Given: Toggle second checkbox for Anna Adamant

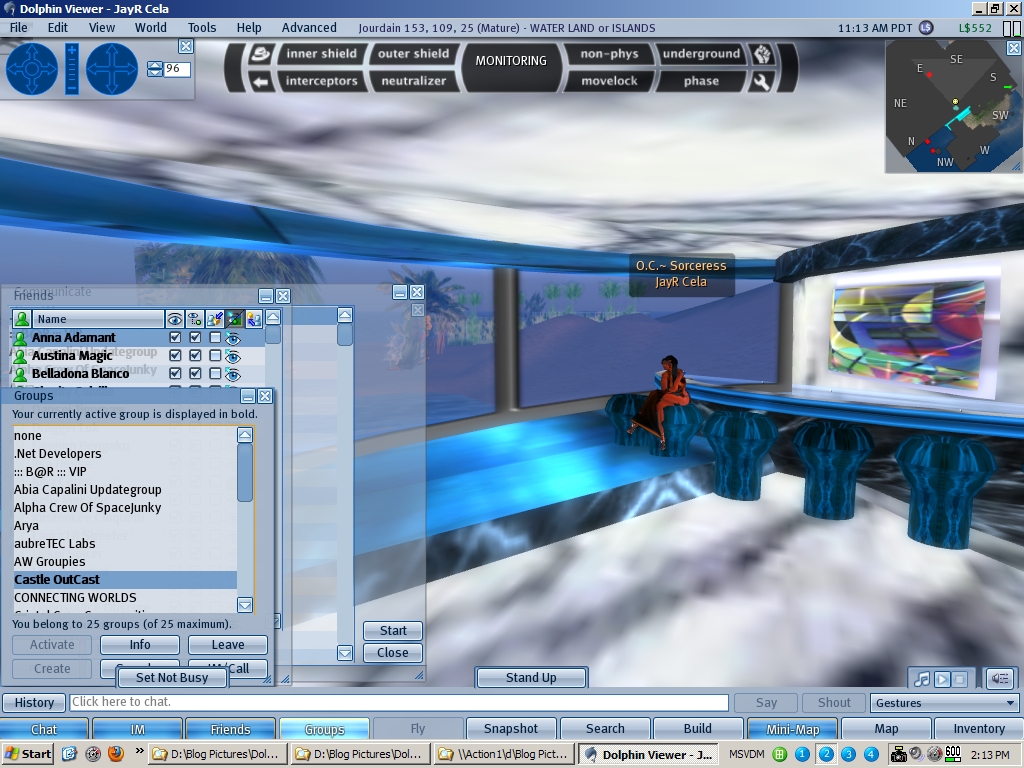Looking at the screenshot, I should coord(195,338).
